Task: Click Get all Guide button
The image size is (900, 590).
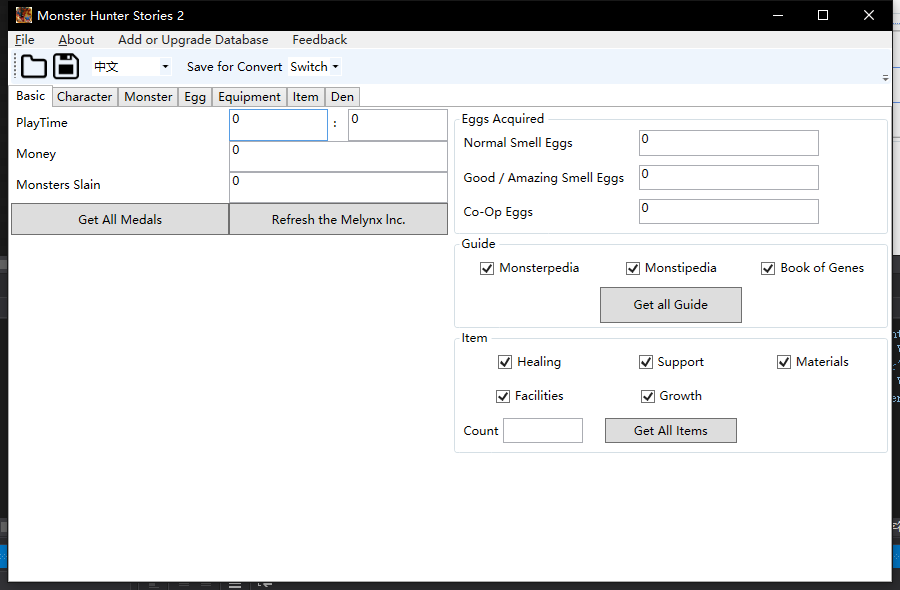Action: [671, 305]
